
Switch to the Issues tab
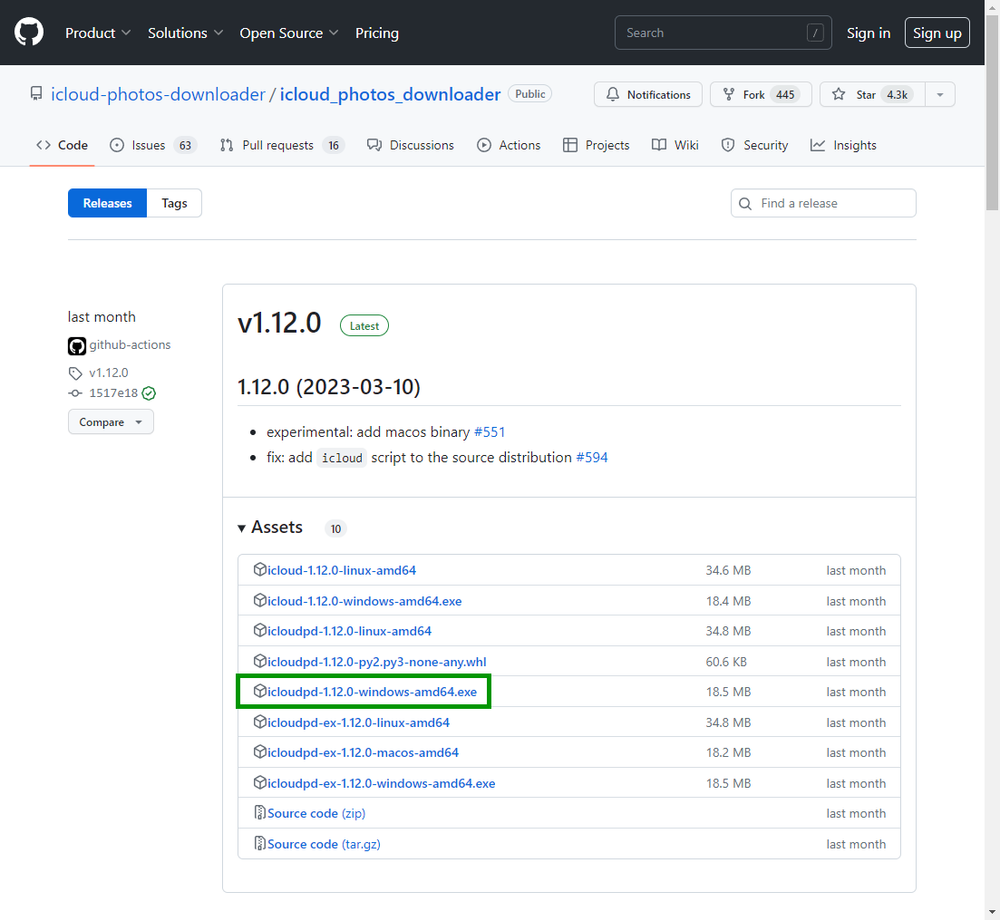(152, 145)
